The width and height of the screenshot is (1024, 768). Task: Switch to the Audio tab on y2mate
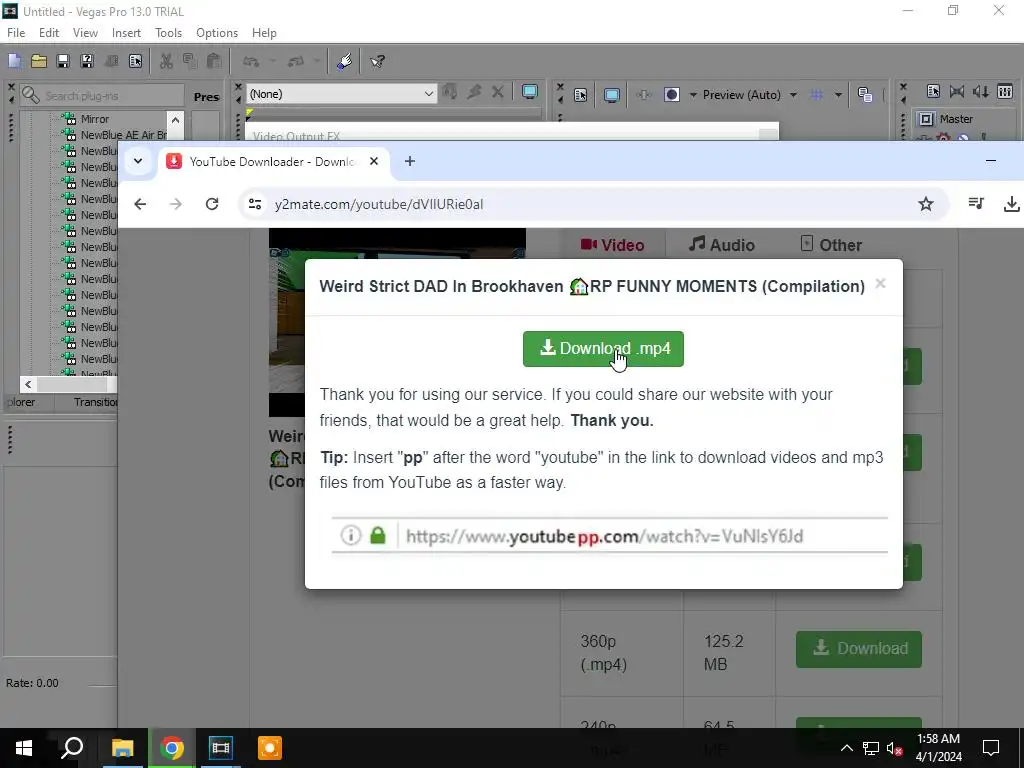pyautogui.click(x=722, y=245)
